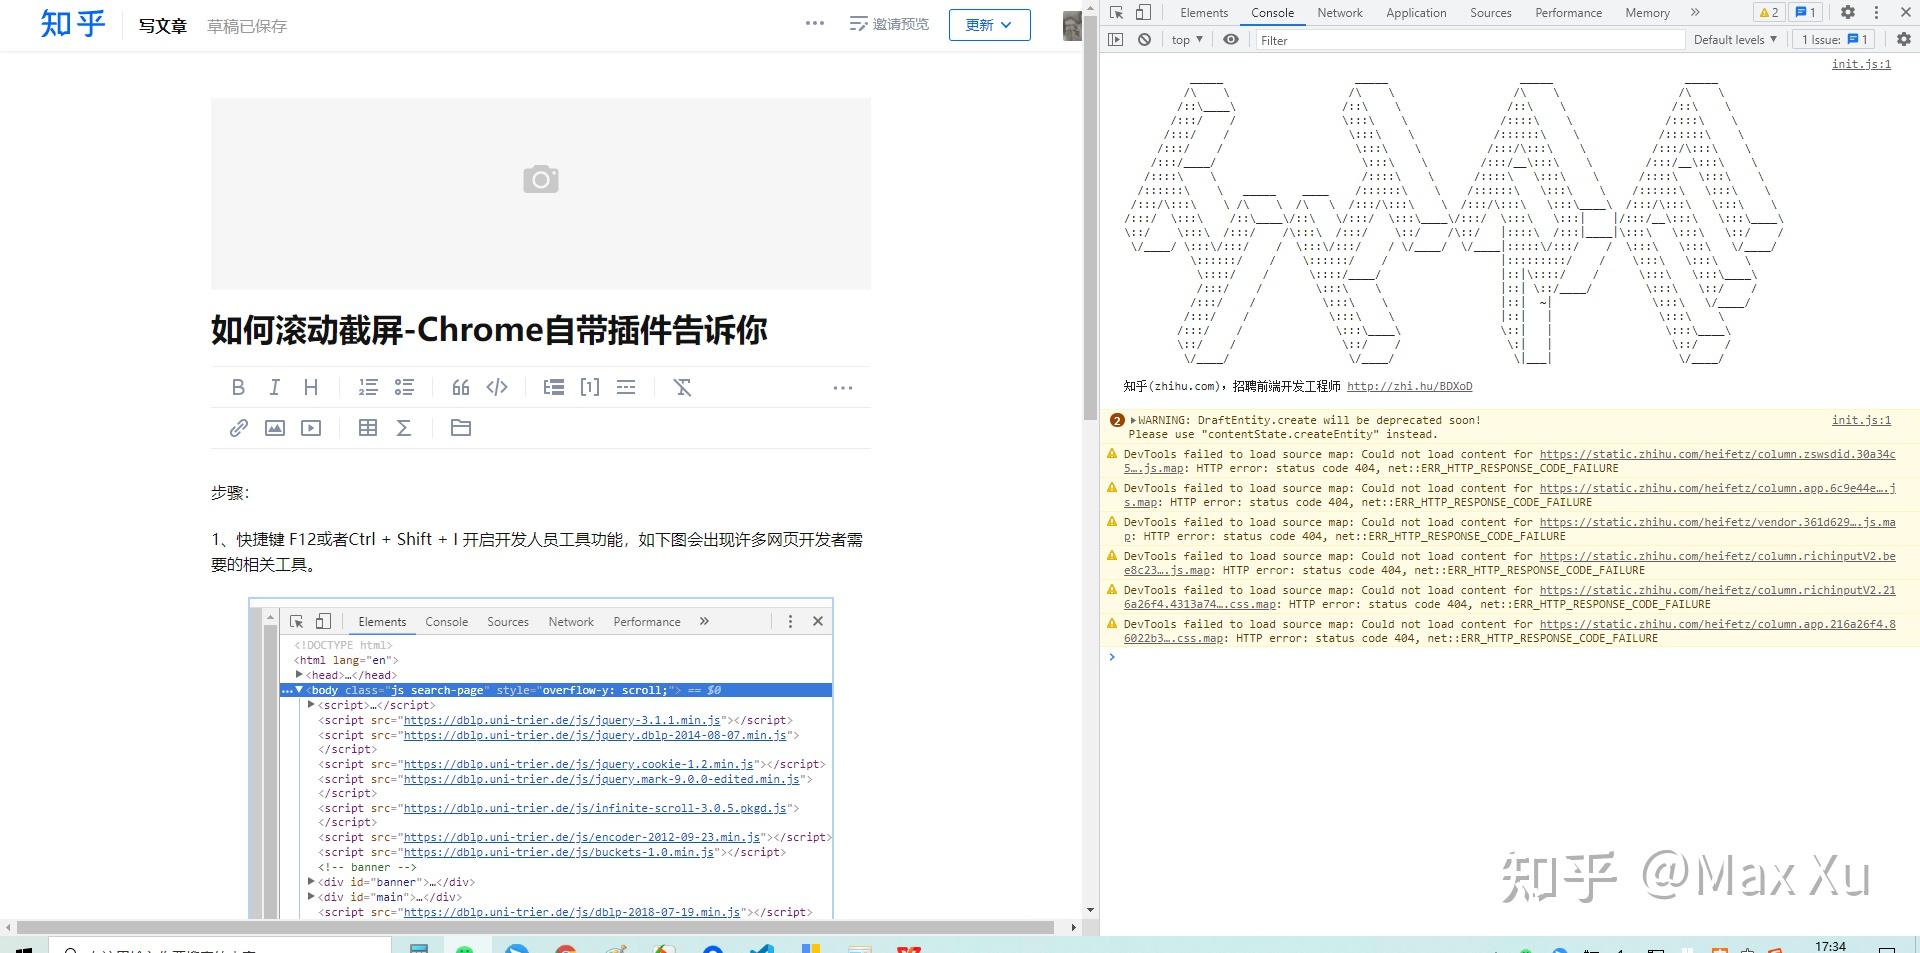Image resolution: width=1920 pixels, height=953 pixels.
Task: Activate DevTools inspect element picker
Action: [1117, 12]
